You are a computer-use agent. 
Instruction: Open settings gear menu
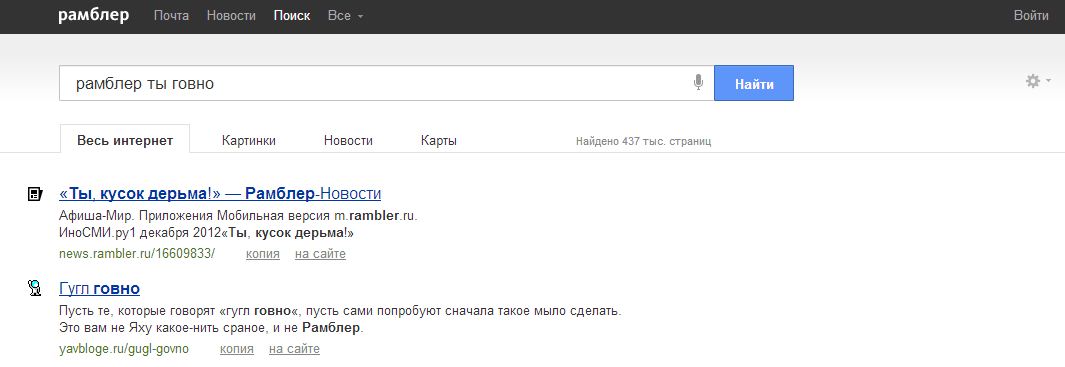pos(1037,82)
